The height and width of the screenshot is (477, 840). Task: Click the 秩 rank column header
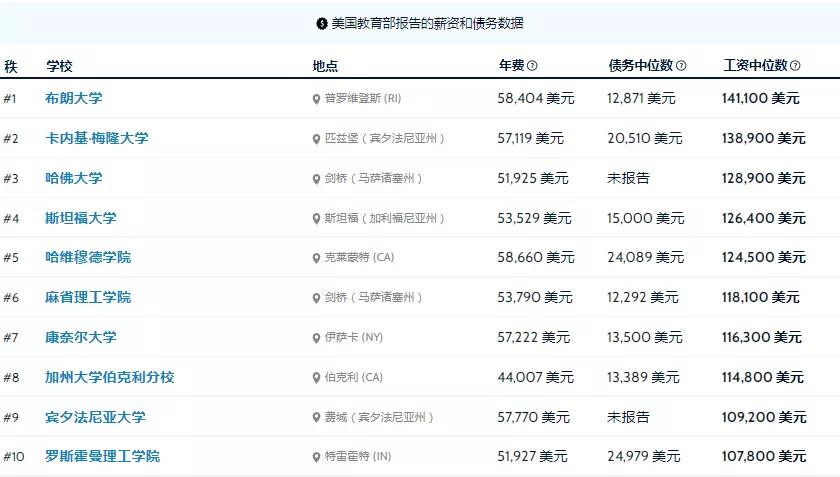[x=11, y=66]
